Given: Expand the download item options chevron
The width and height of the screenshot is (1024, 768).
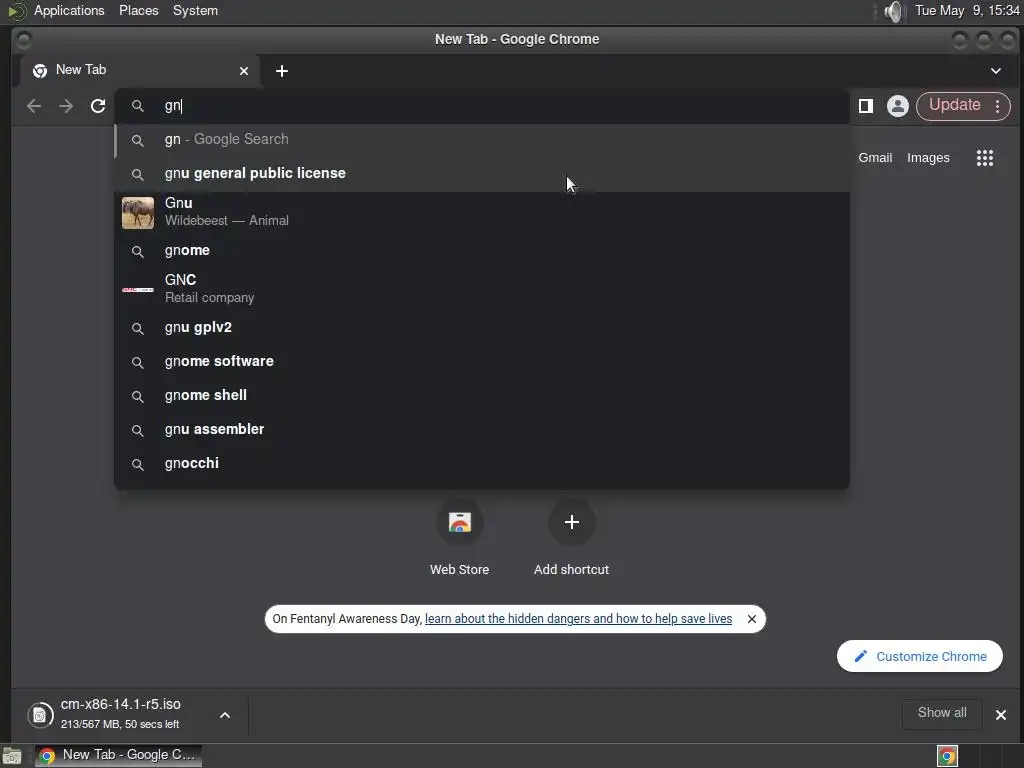Looking at the screenshot, I should (225, 715).
